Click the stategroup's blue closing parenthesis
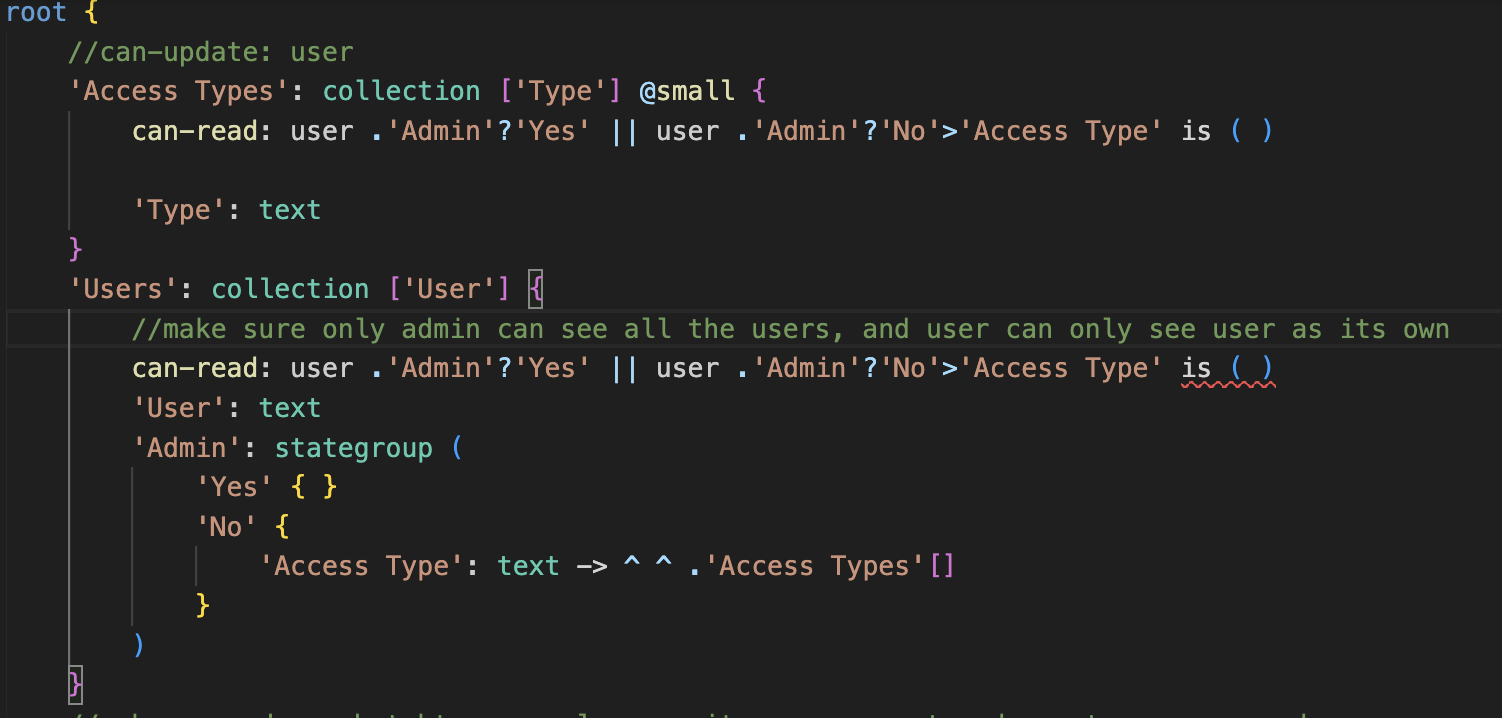 point(139,645)
